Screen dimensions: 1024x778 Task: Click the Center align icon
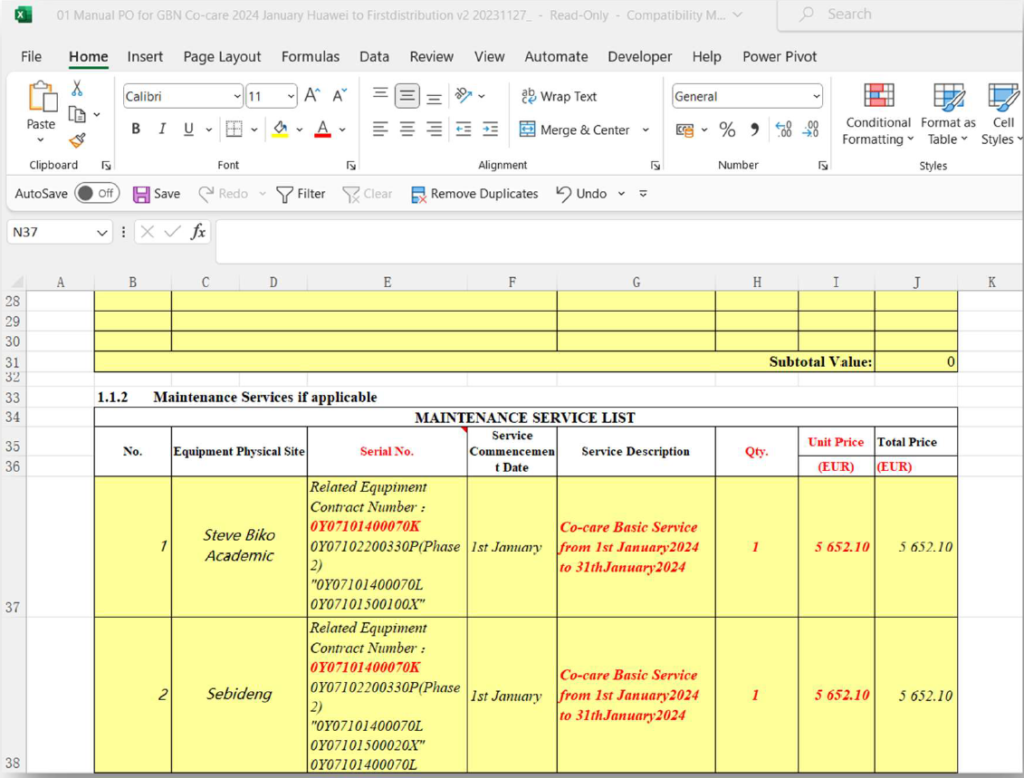[x=407, y=129]
